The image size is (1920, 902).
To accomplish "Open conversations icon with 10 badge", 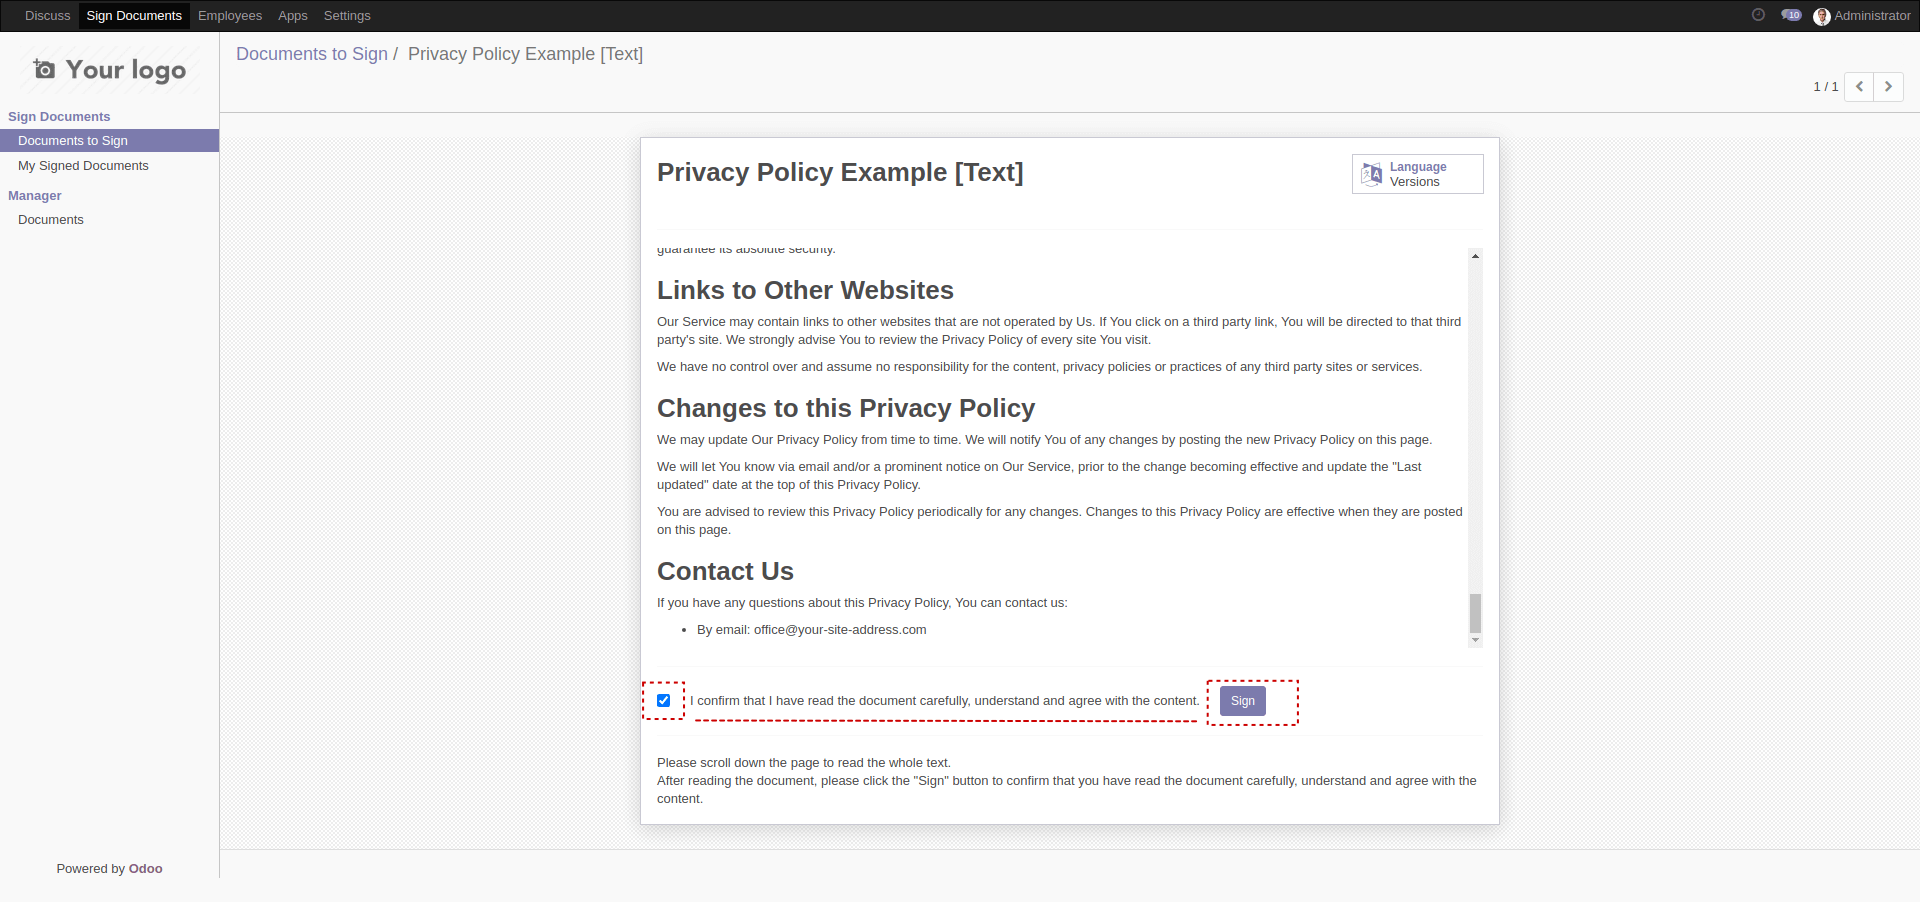I will (1790, 15).
